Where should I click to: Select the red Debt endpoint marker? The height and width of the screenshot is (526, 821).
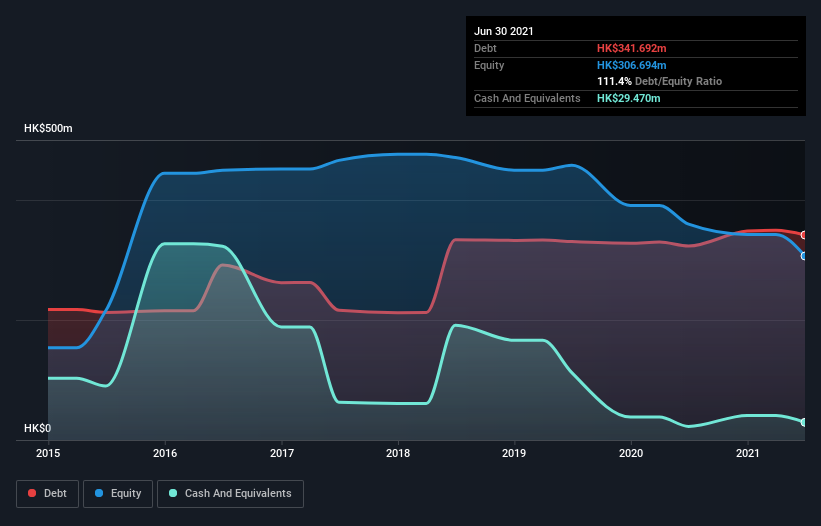tap(804, 235)
